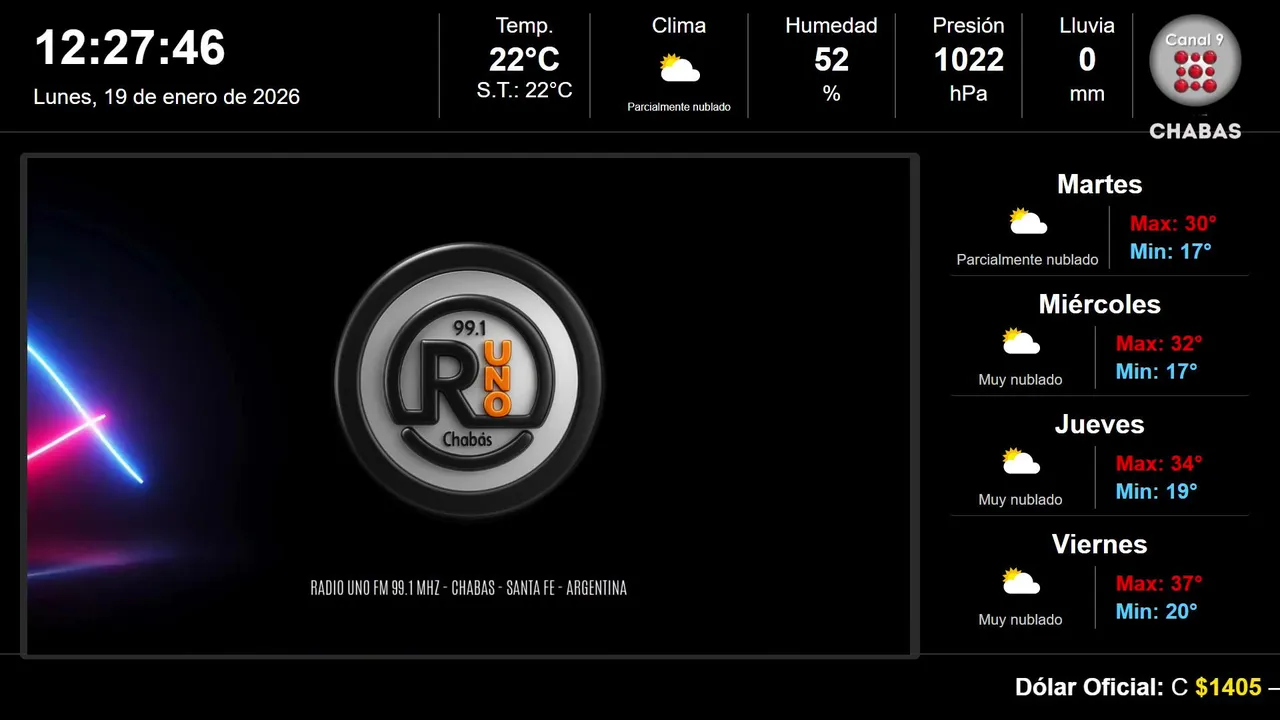
Task: Click the clock showing 12:27:46
Action: (130, 48)
